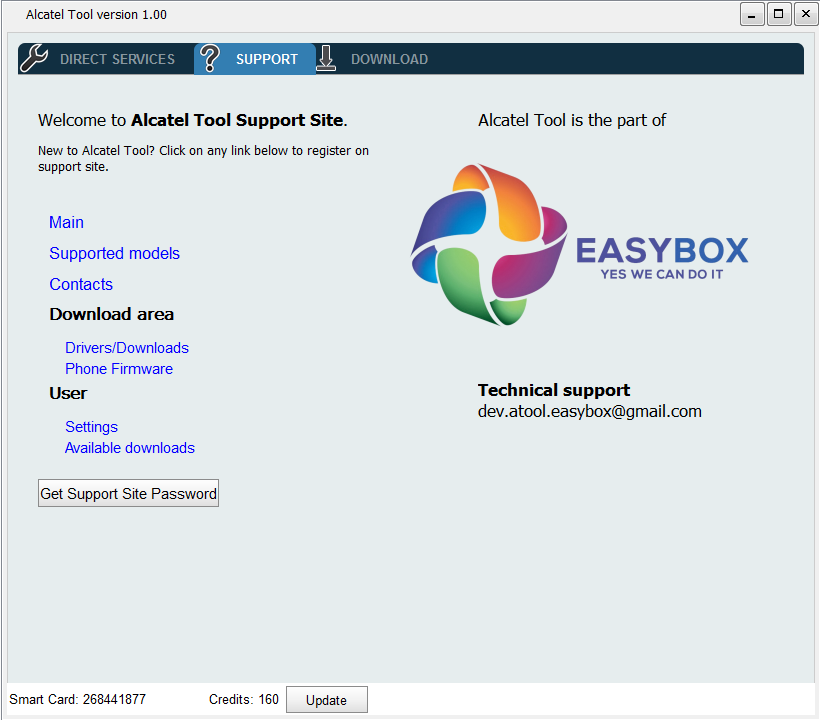This screenshot has width=820, height=720.
Task: Click the Alcatel Tool version 1.00 title
Action: tap(97, 15)
